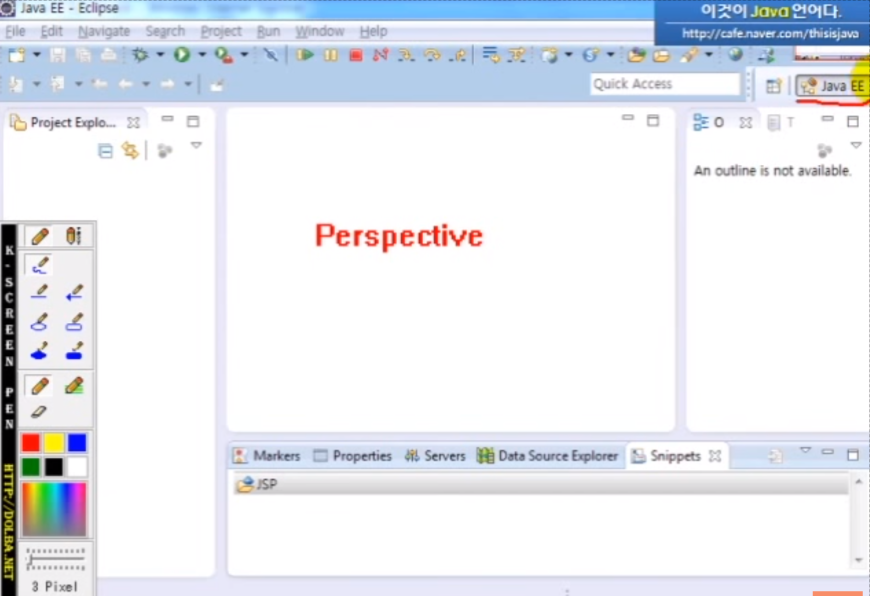
Task: Click the Debug bug icon
Action: pyautogui.click(x=140, y=55)
